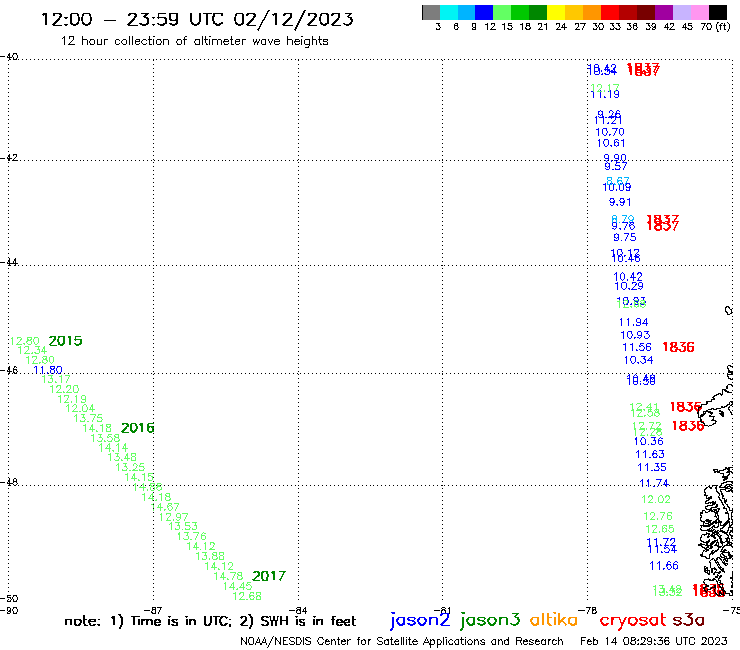
Task: Click the 10.70 wave height value
Action: [610, 132]
